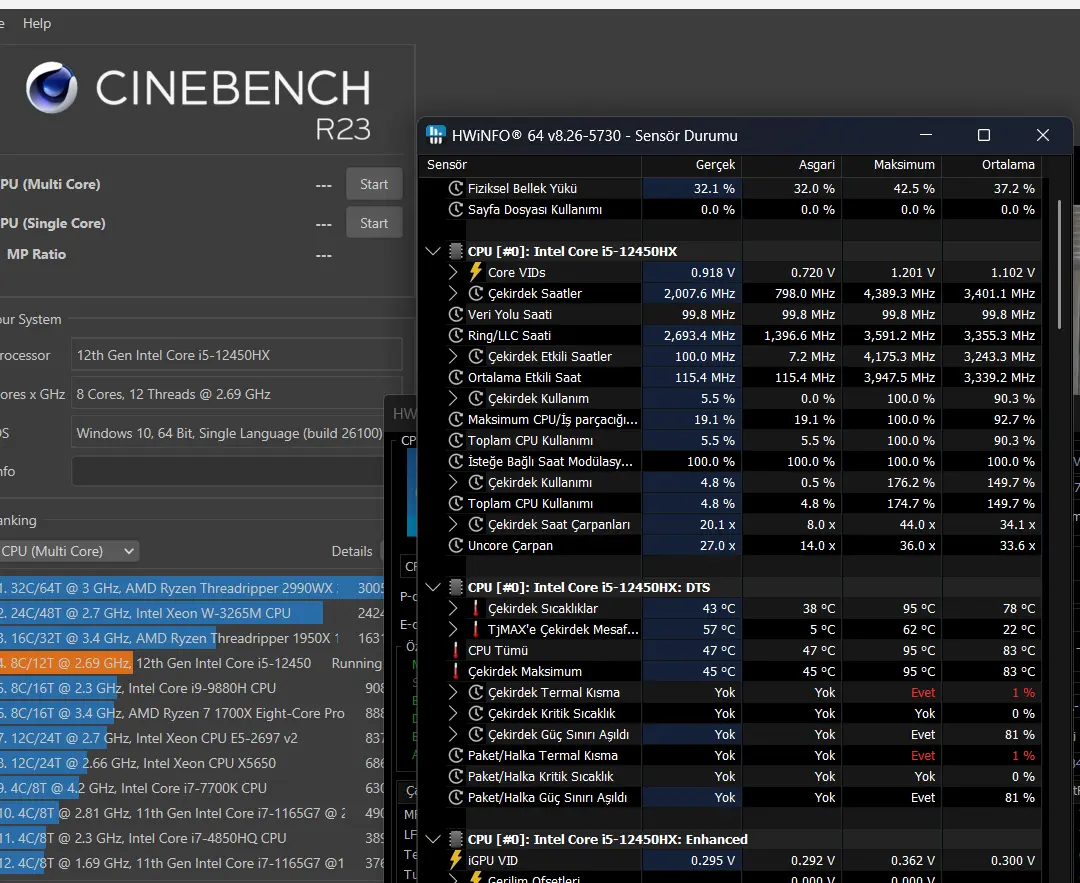Click the clock icon beside Veri Yolu Saati

click(x=455, y=314)
